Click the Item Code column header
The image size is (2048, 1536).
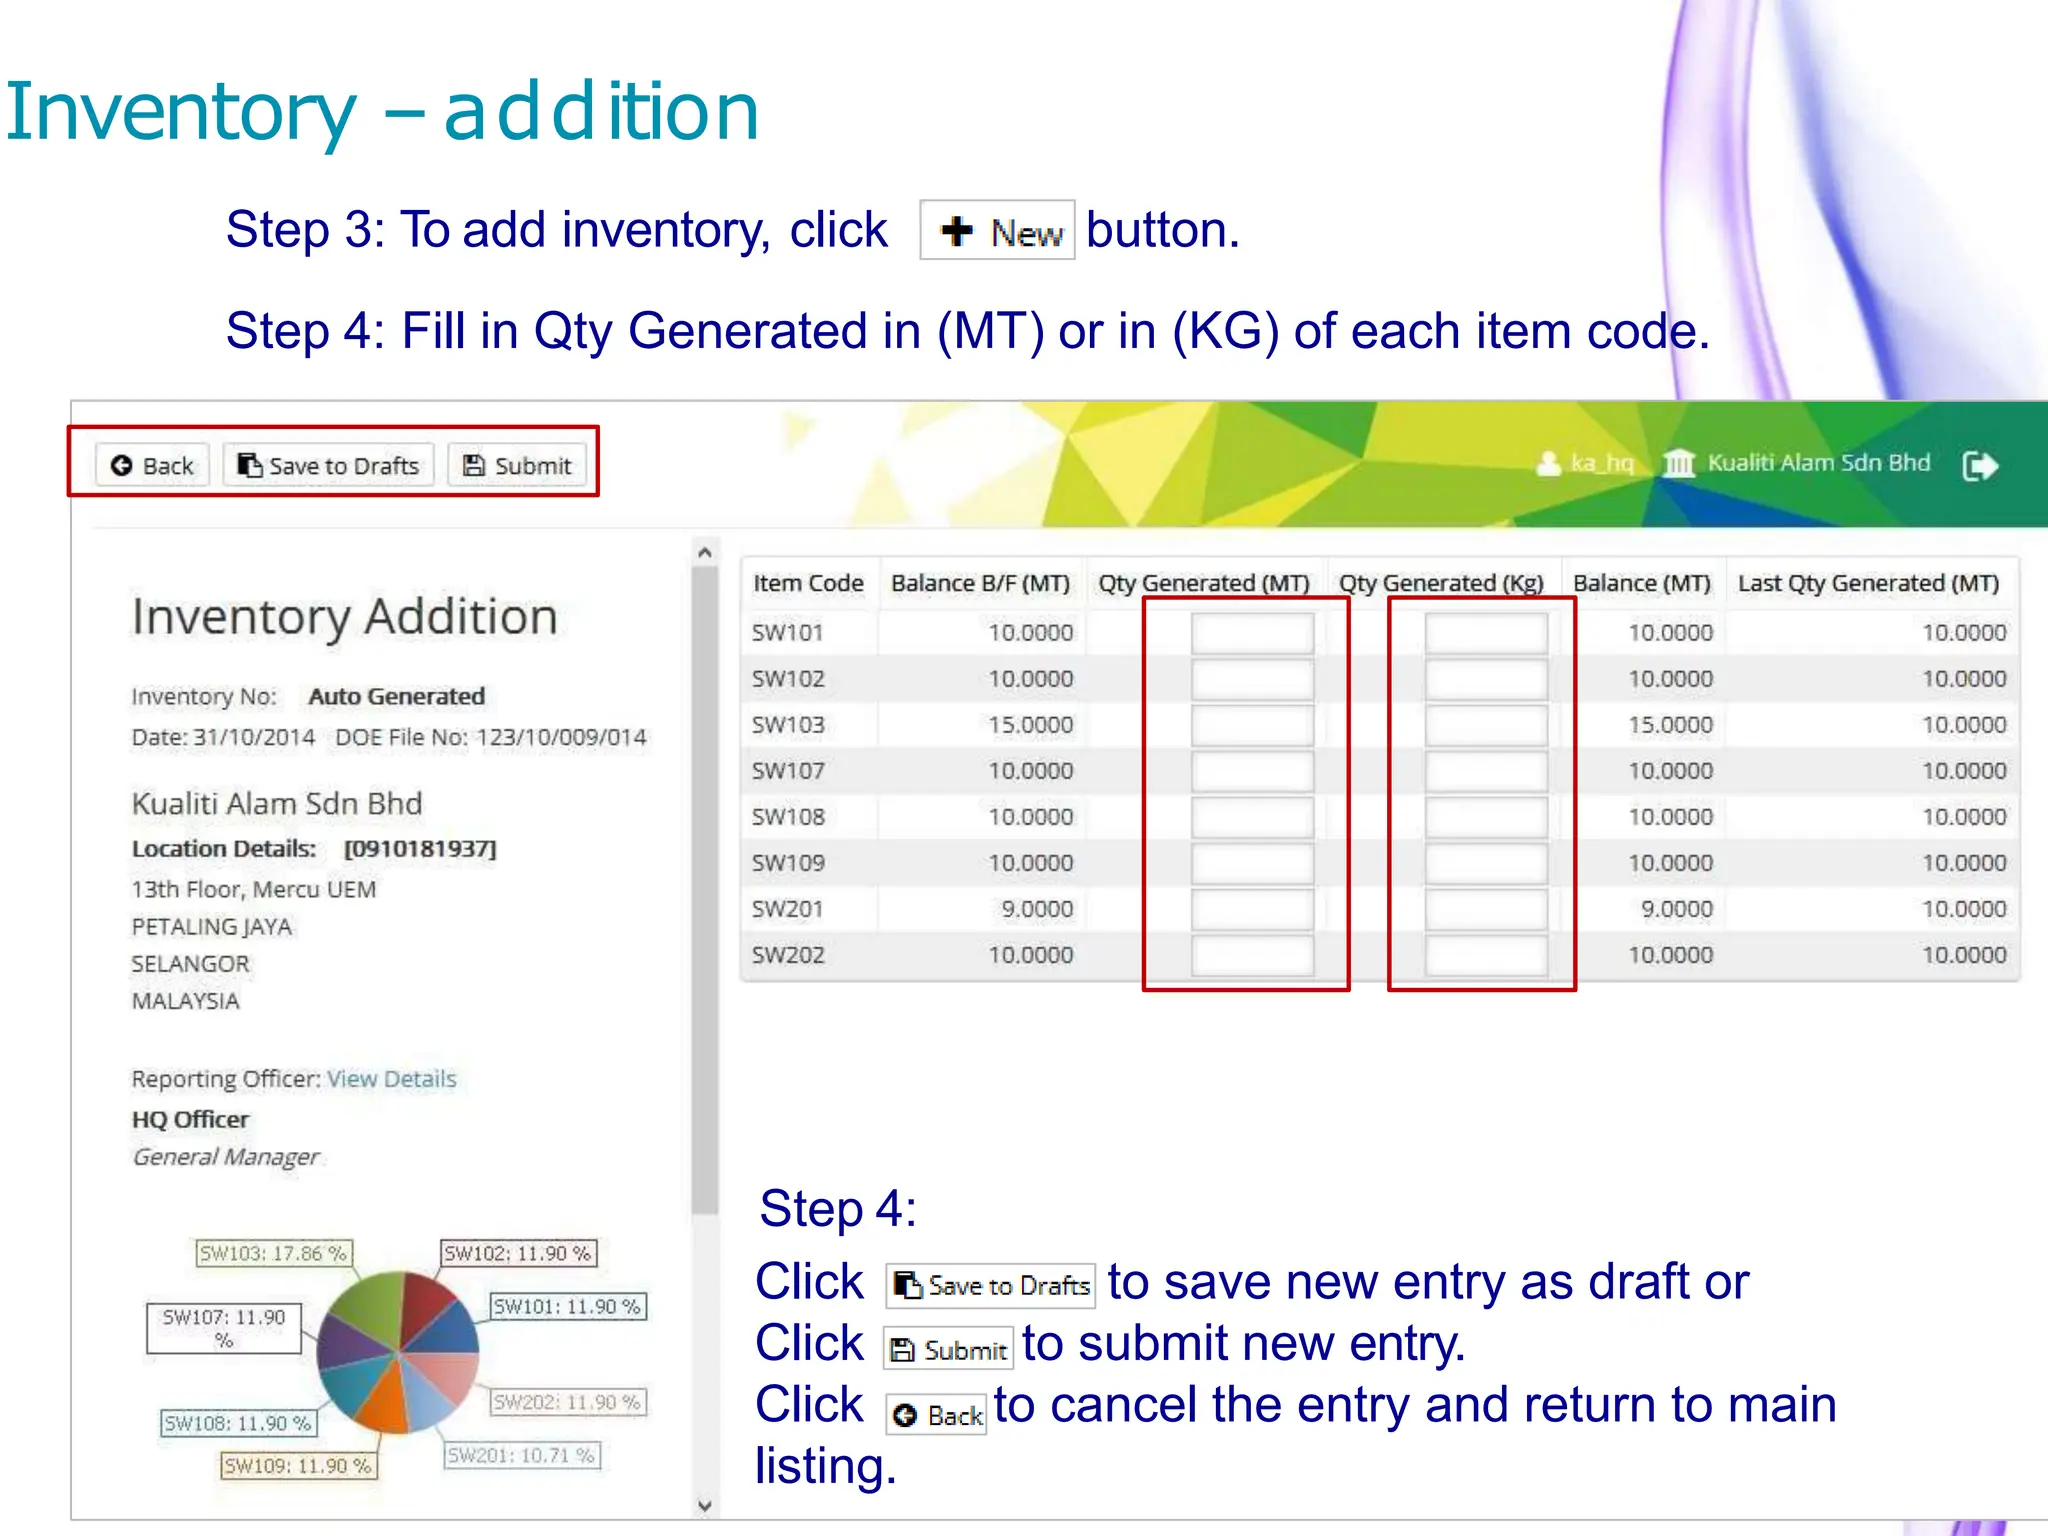808,583
